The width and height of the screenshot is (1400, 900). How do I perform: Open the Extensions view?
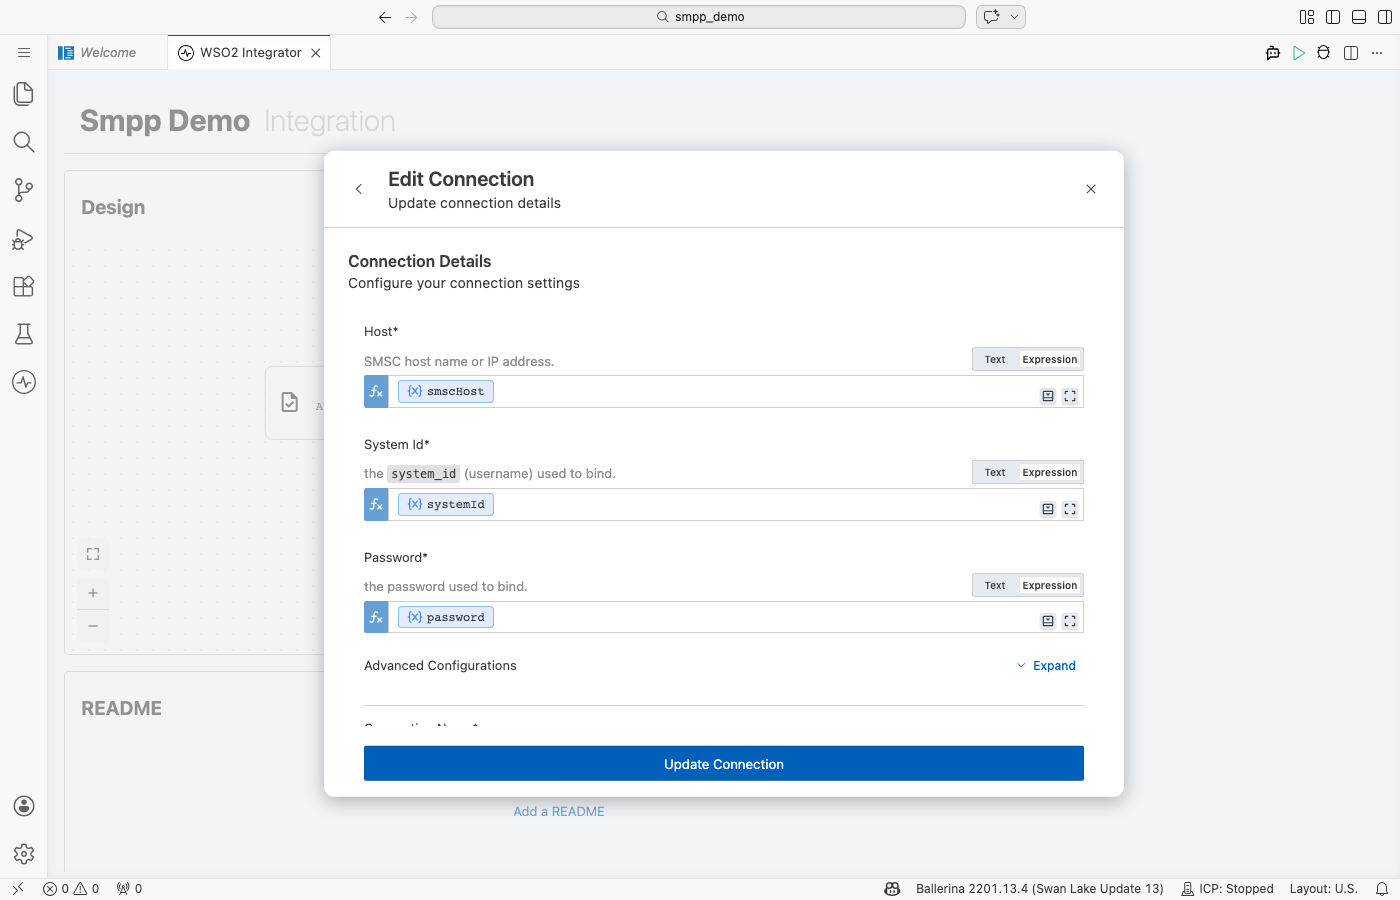pyautogui.click(x=24, y=286)
